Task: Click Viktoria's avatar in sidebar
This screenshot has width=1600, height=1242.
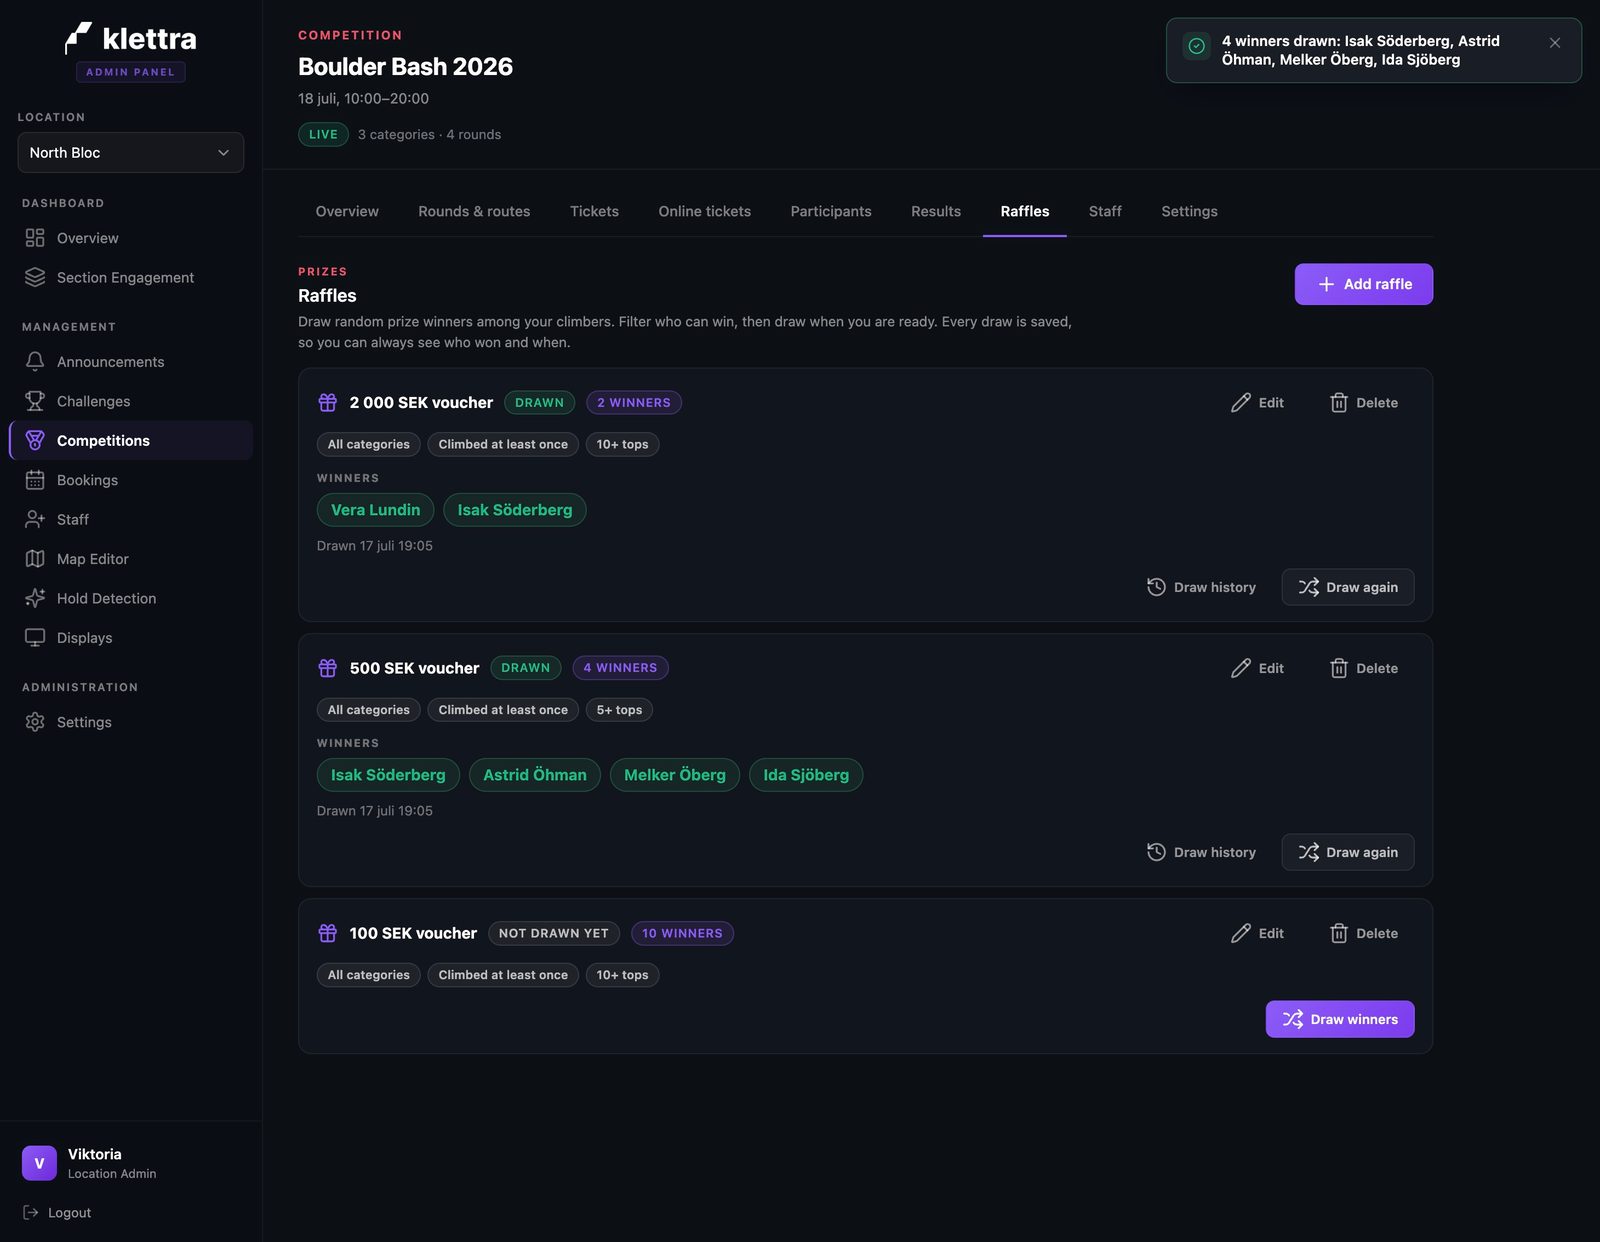Action: click(x=39, y=1163)
